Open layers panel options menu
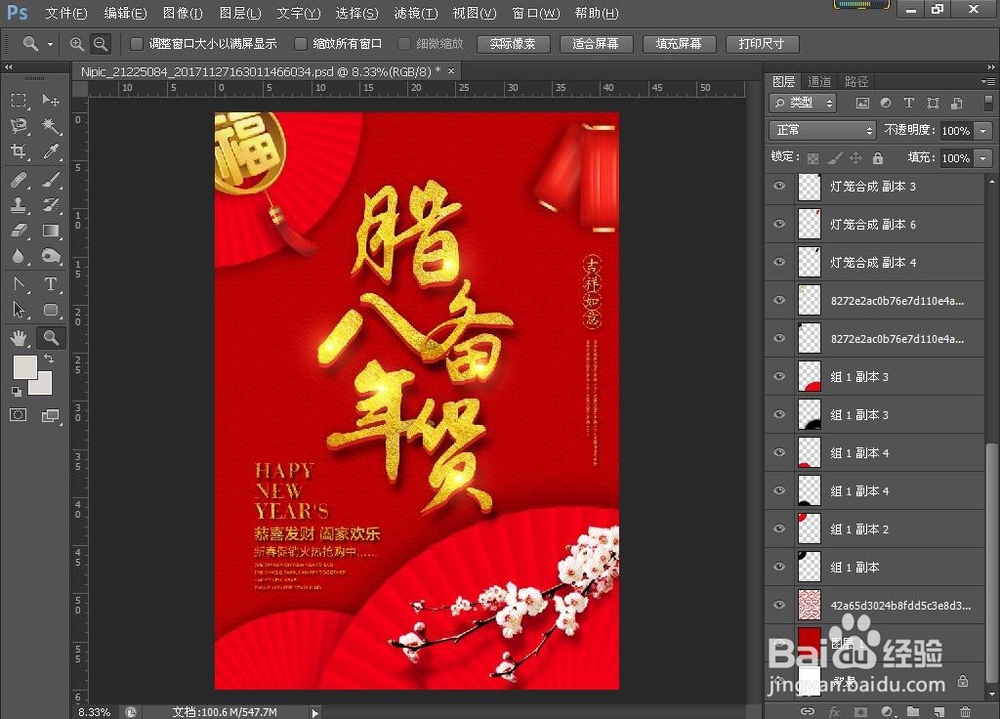Image resolution: width=1000 pixels, height=719 pixels. (988, 82)
